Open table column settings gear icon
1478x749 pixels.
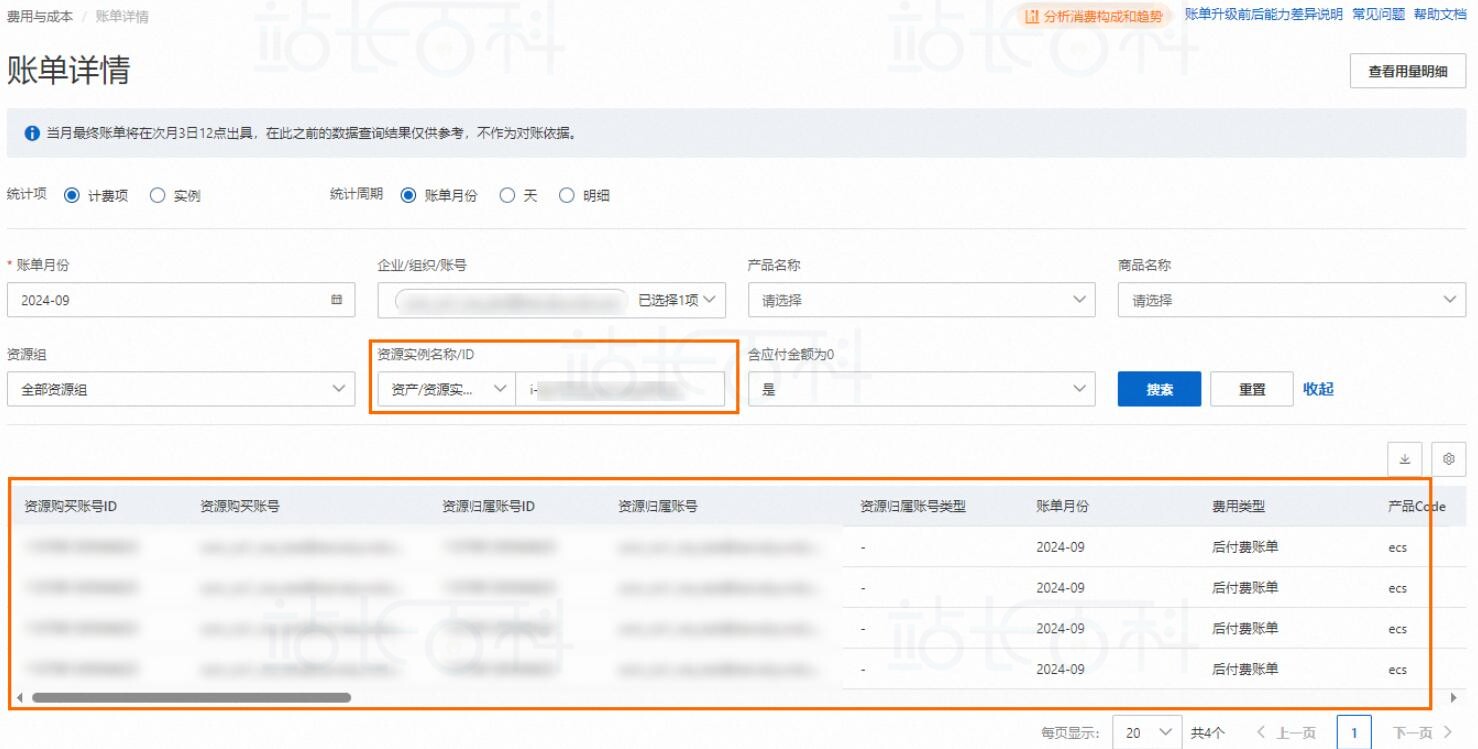pos(1448,458)
